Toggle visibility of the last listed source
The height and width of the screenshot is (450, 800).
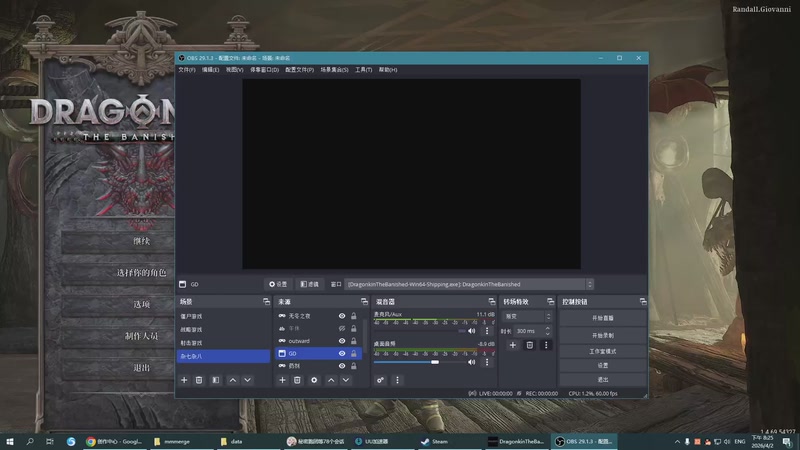tap(342, 366)
